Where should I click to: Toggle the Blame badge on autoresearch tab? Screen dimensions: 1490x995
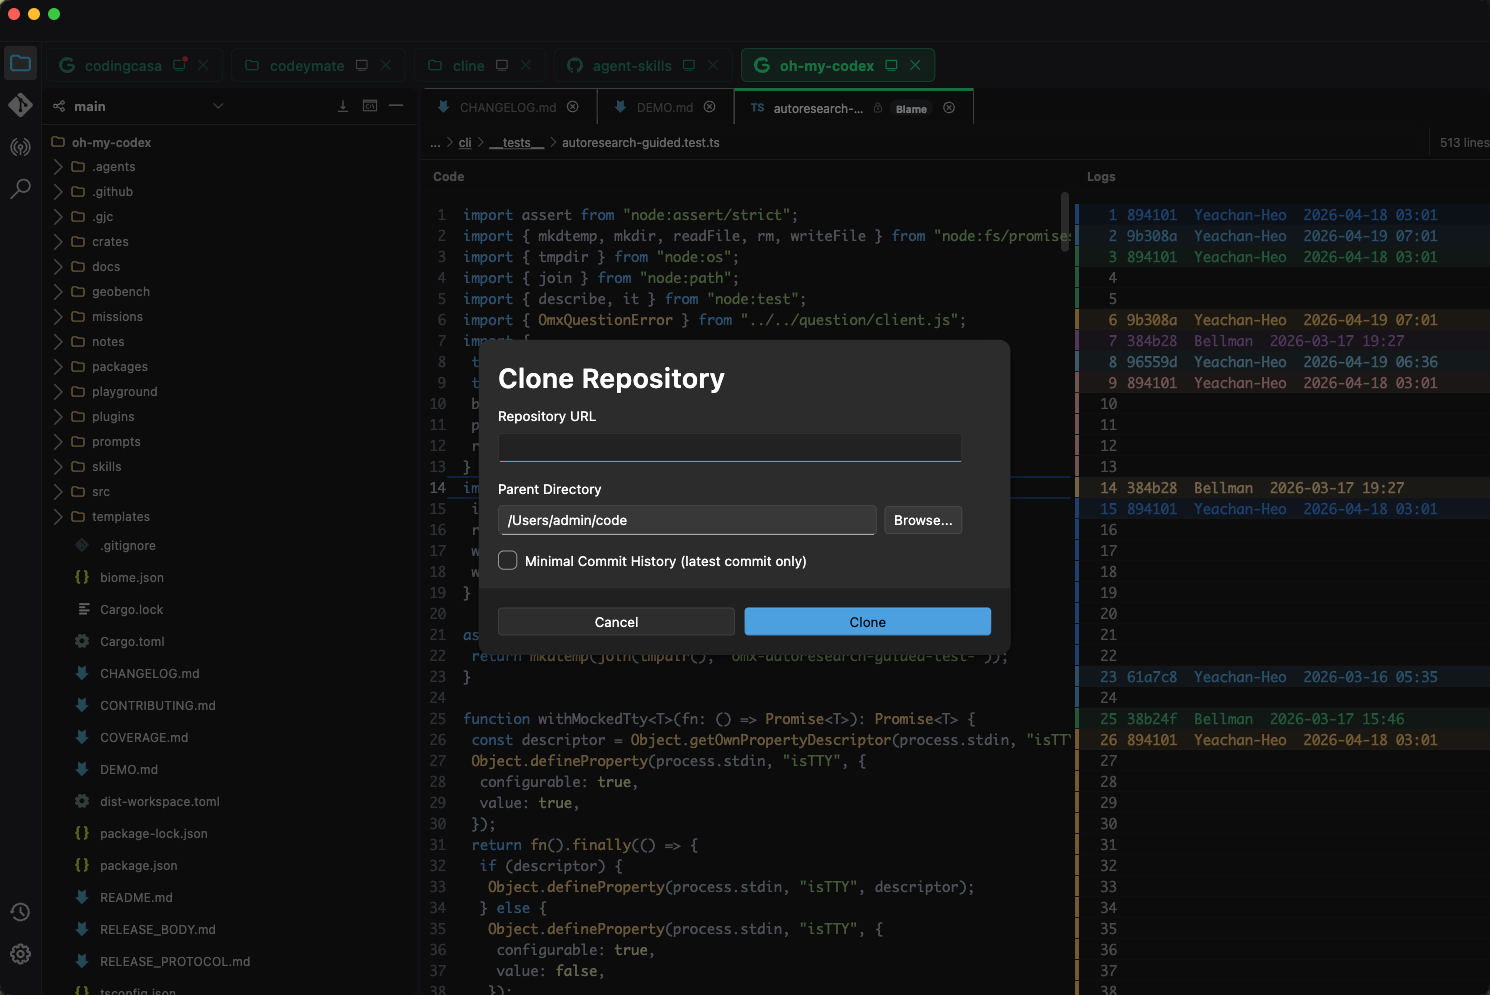(911, 109)
